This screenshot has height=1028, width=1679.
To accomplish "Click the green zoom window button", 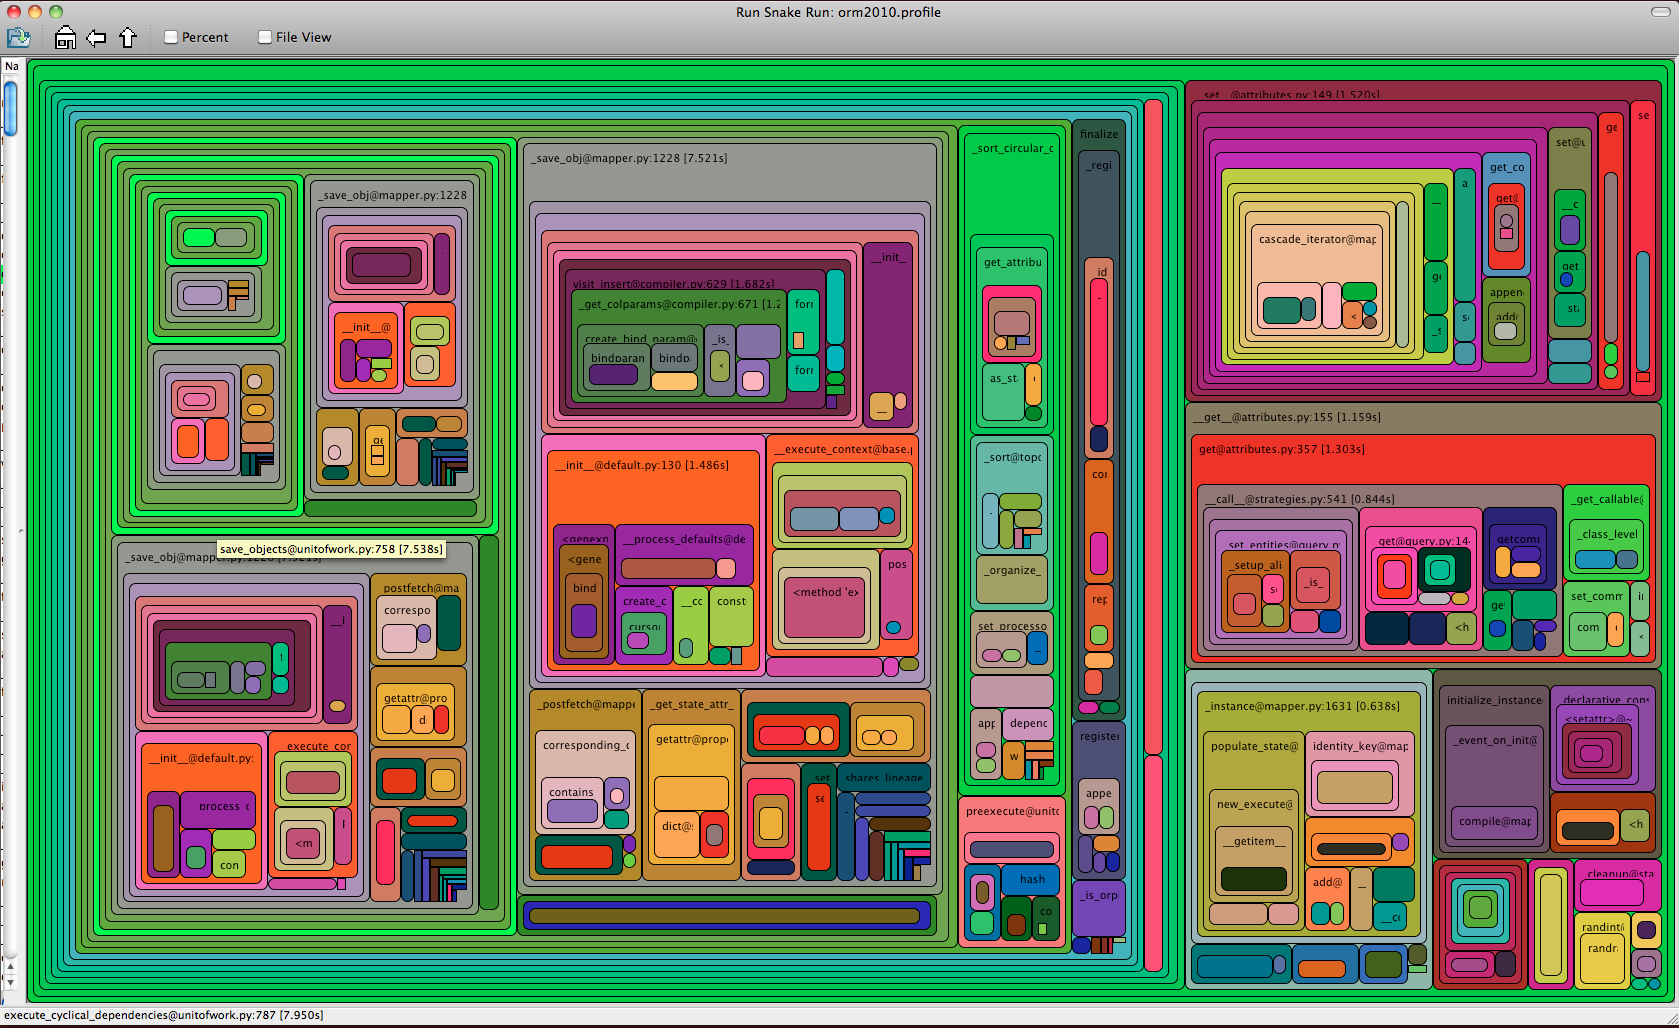I will [56, 12].
